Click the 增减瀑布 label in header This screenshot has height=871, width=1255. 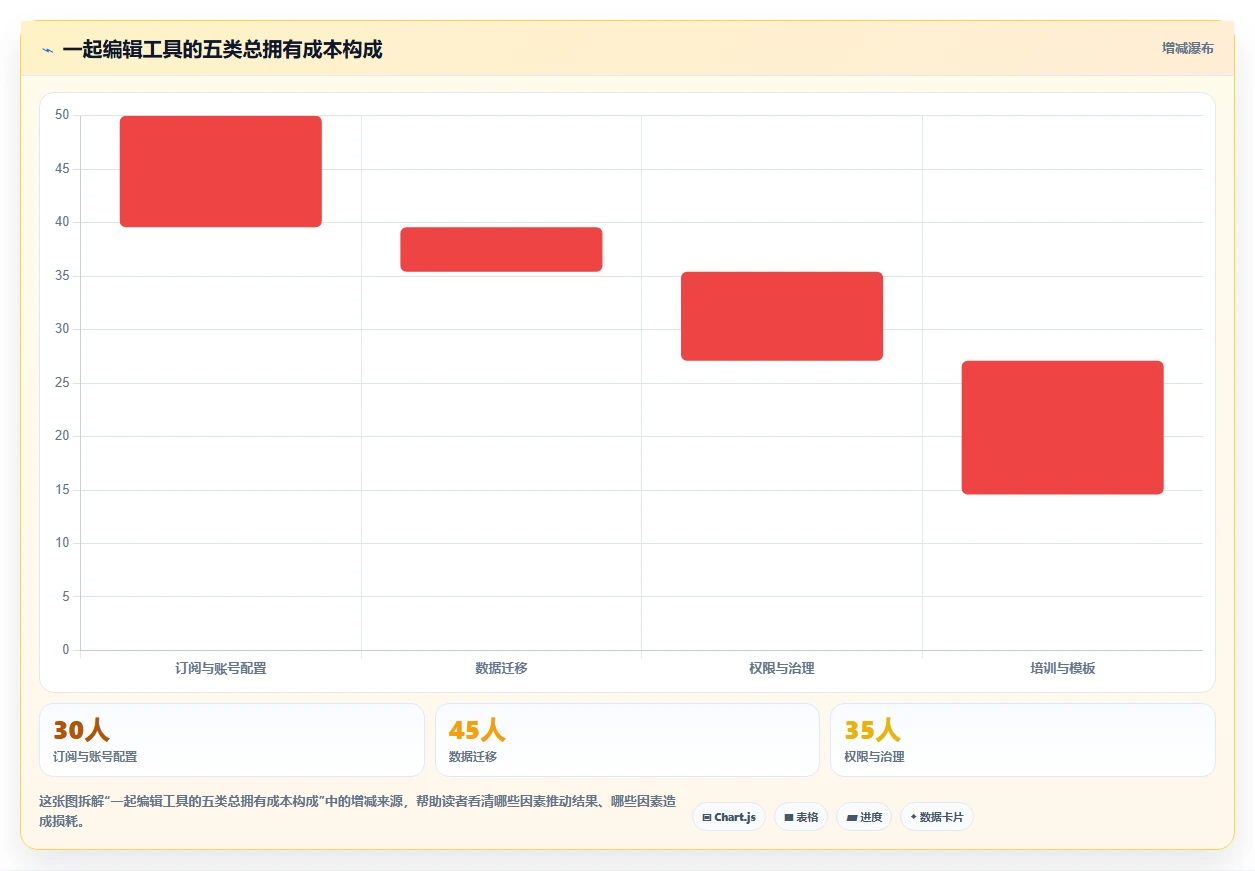pyautogui.click(x=1187, y=48)
